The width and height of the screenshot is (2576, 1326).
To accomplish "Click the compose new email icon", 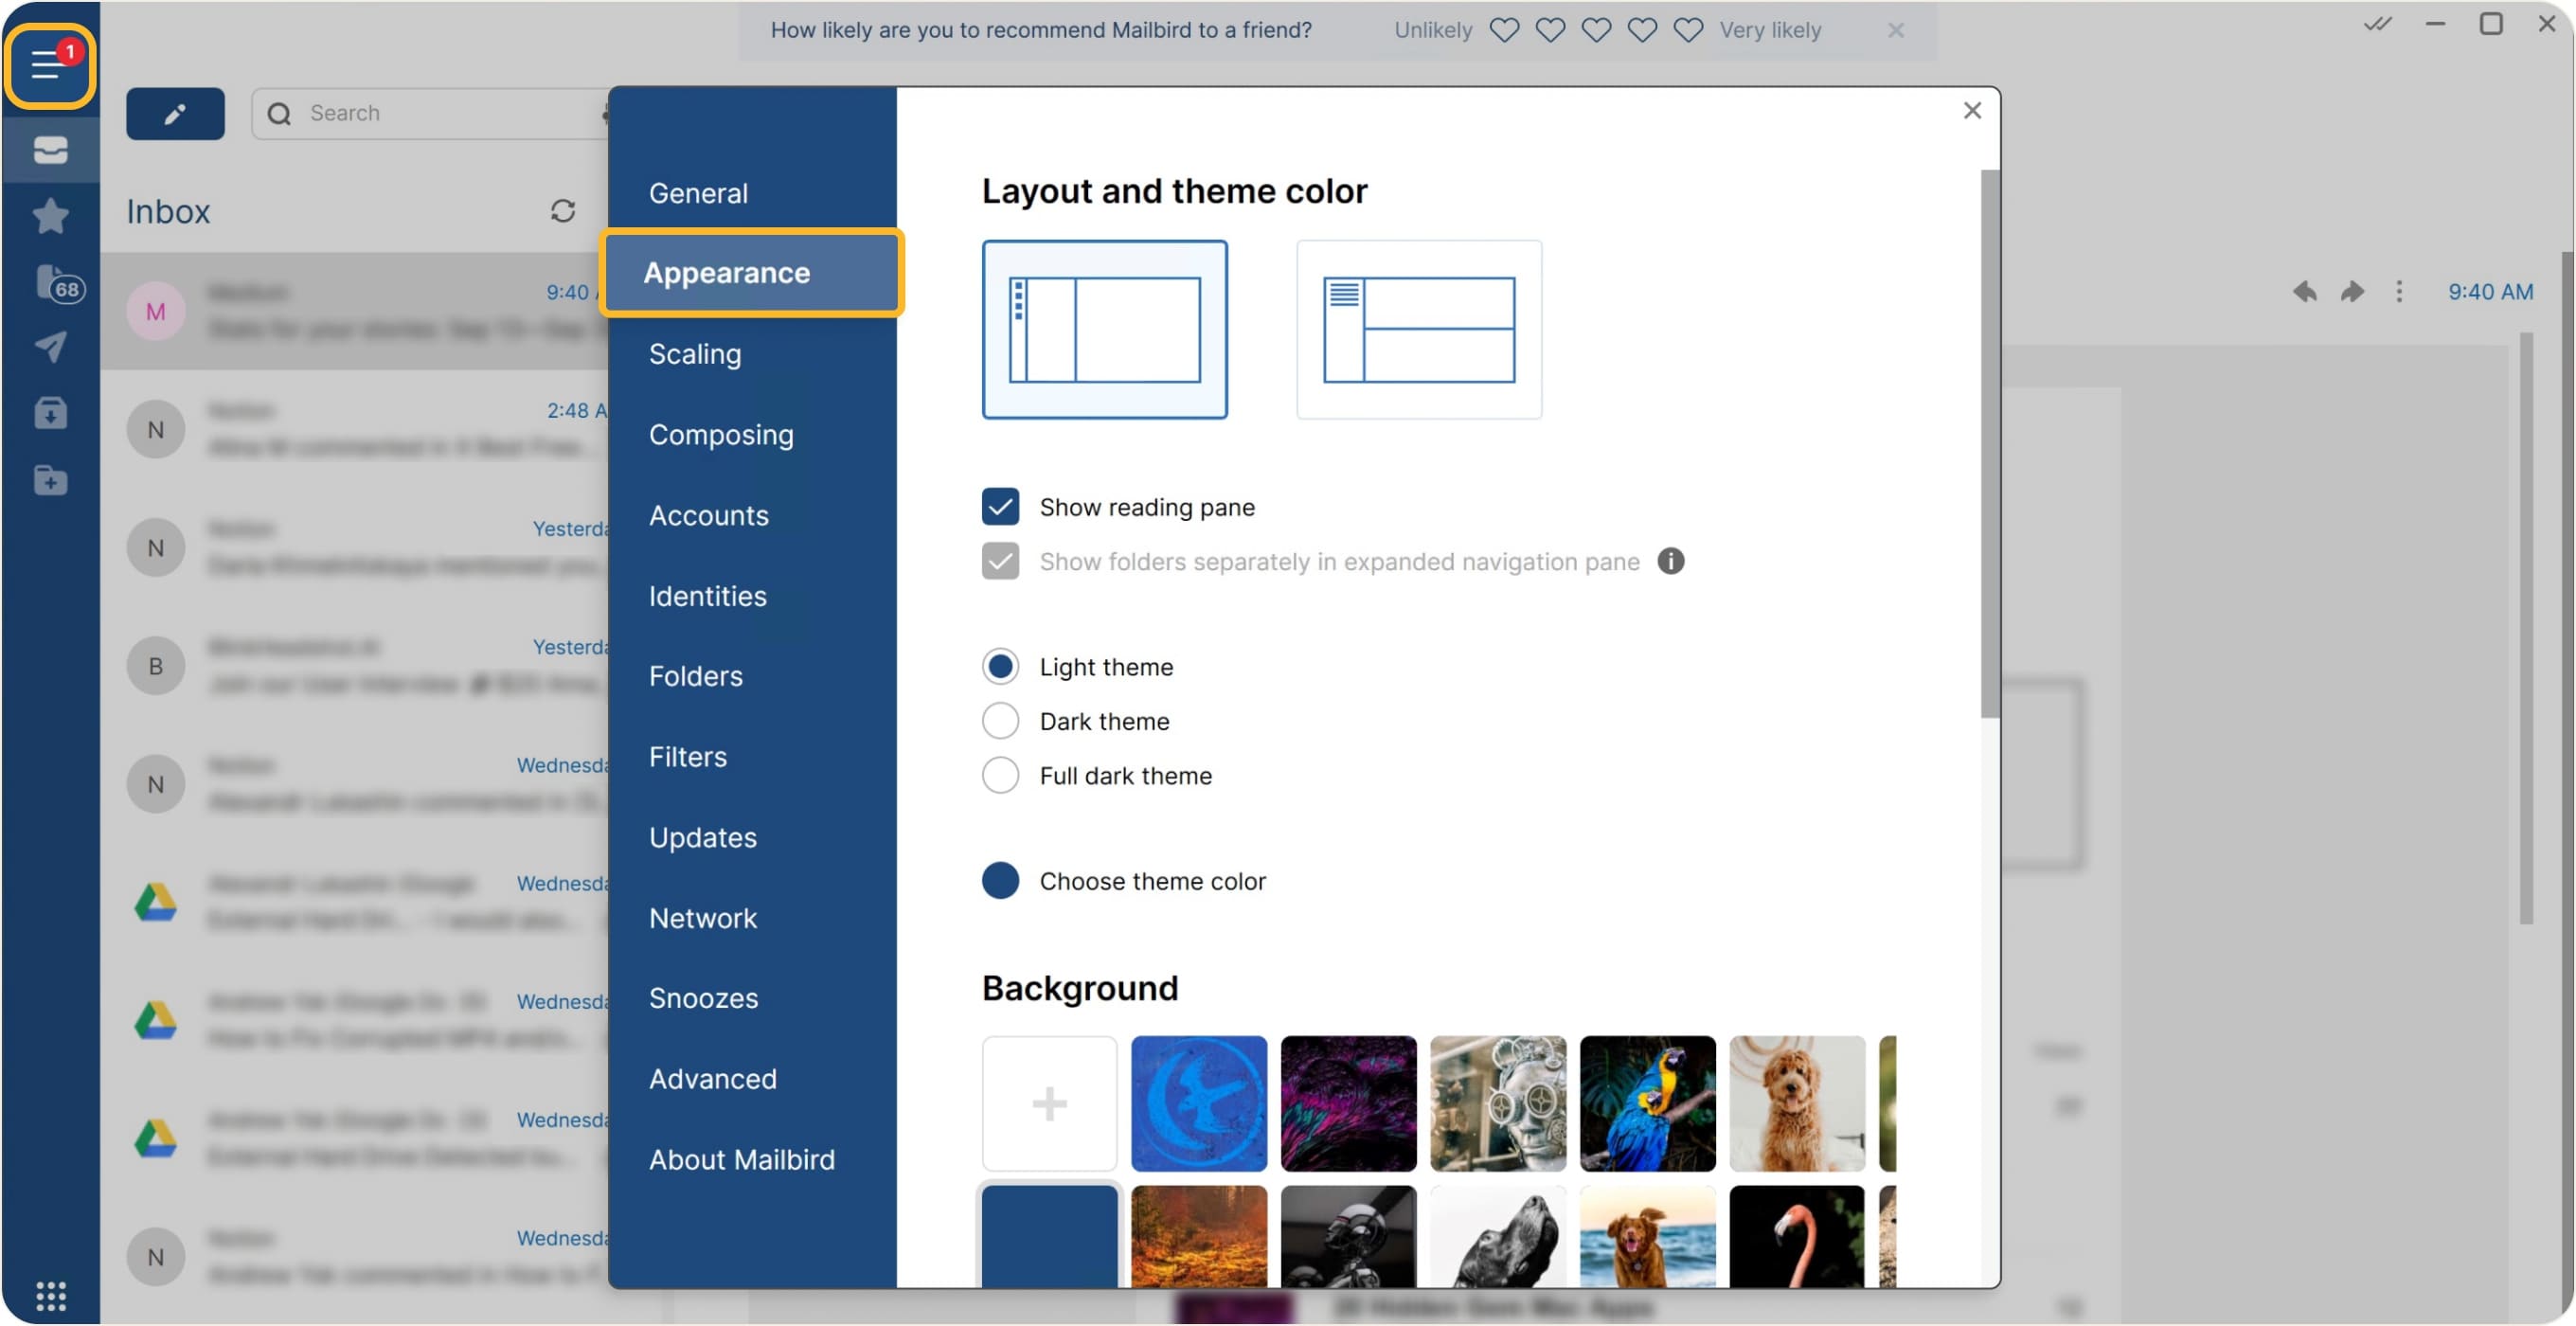I will point(174,112).
